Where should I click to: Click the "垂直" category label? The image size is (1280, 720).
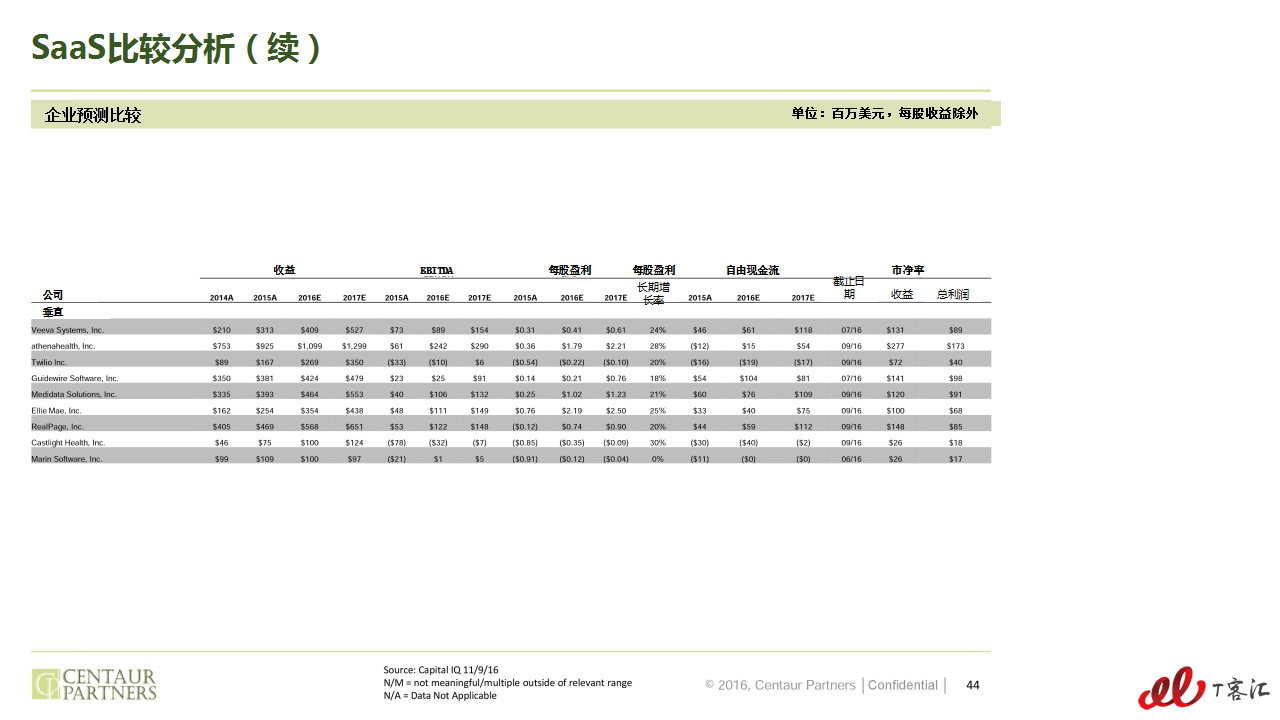pyautogui.click(x=53, y=312)
